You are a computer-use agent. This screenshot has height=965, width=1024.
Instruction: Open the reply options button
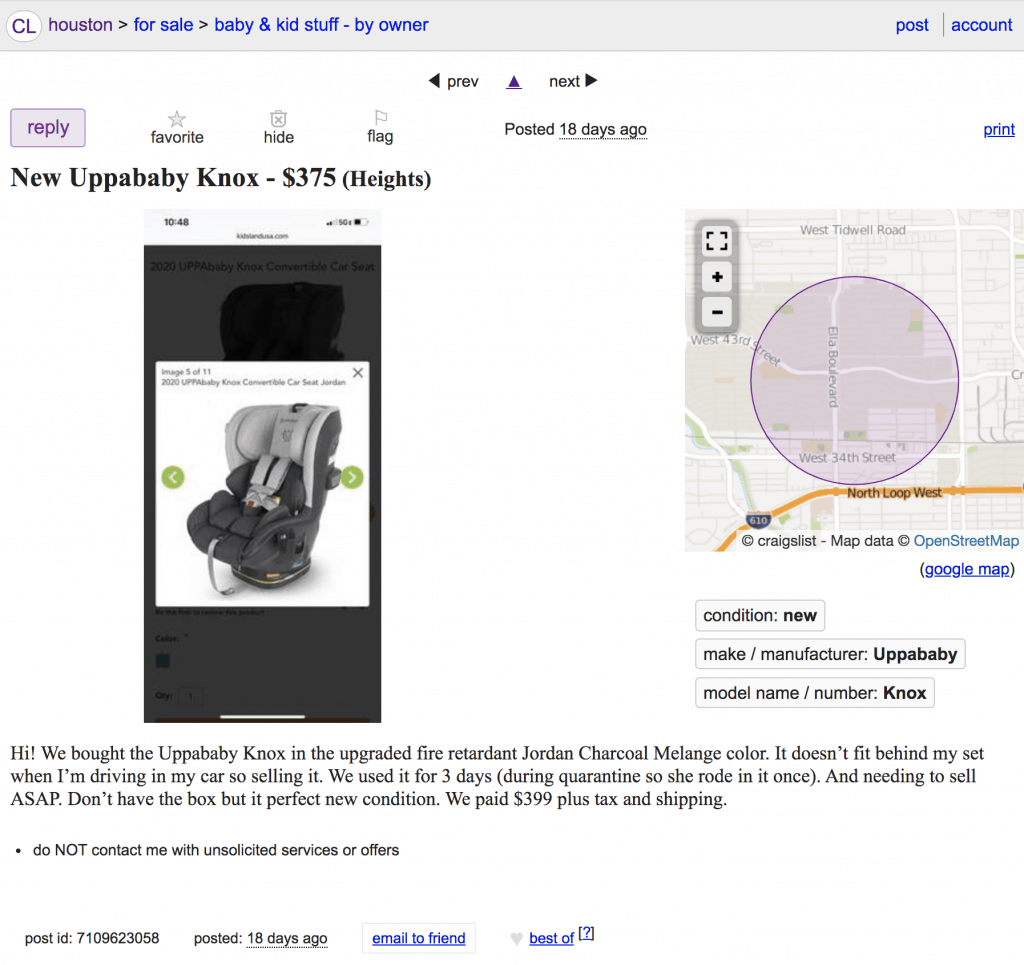point(48,128)
